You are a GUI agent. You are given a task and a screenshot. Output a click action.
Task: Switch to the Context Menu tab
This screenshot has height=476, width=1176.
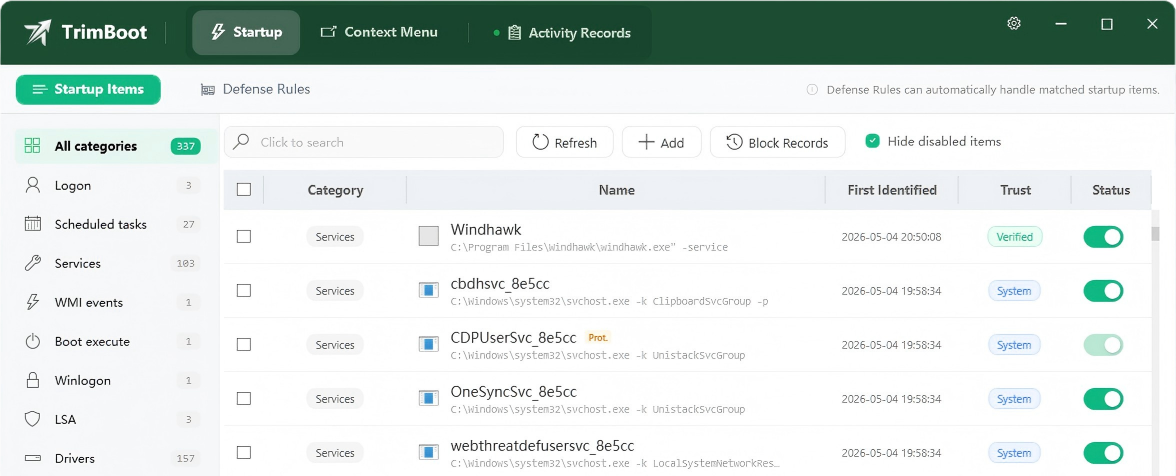[379, 32]
